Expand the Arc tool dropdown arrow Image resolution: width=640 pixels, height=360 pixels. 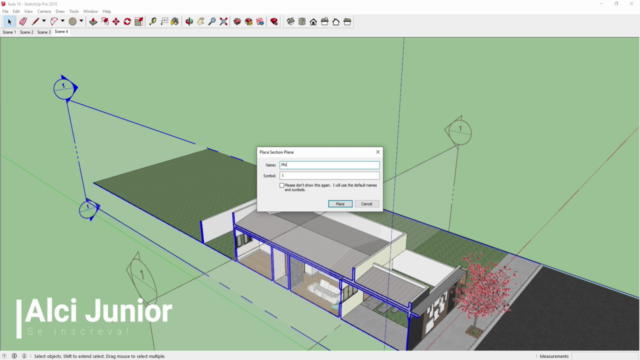62,21
